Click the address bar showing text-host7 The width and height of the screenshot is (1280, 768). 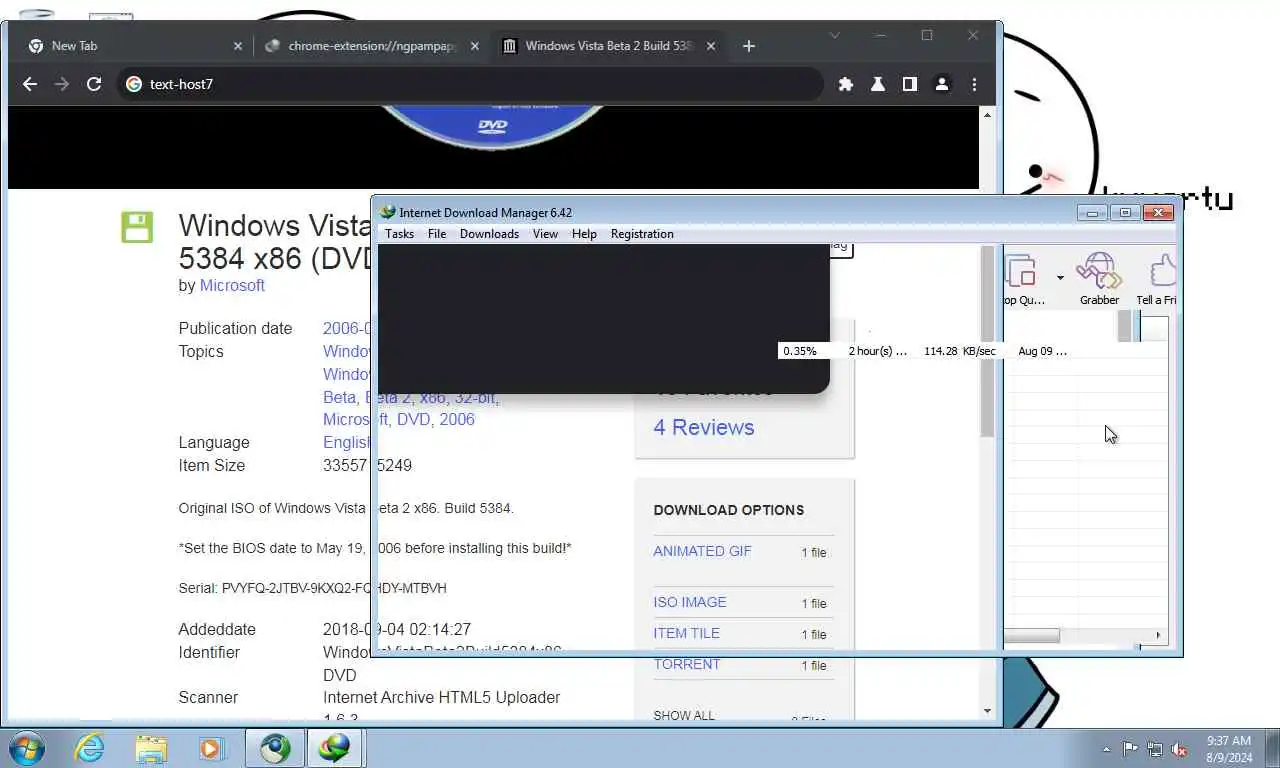[x=470, y=84]
